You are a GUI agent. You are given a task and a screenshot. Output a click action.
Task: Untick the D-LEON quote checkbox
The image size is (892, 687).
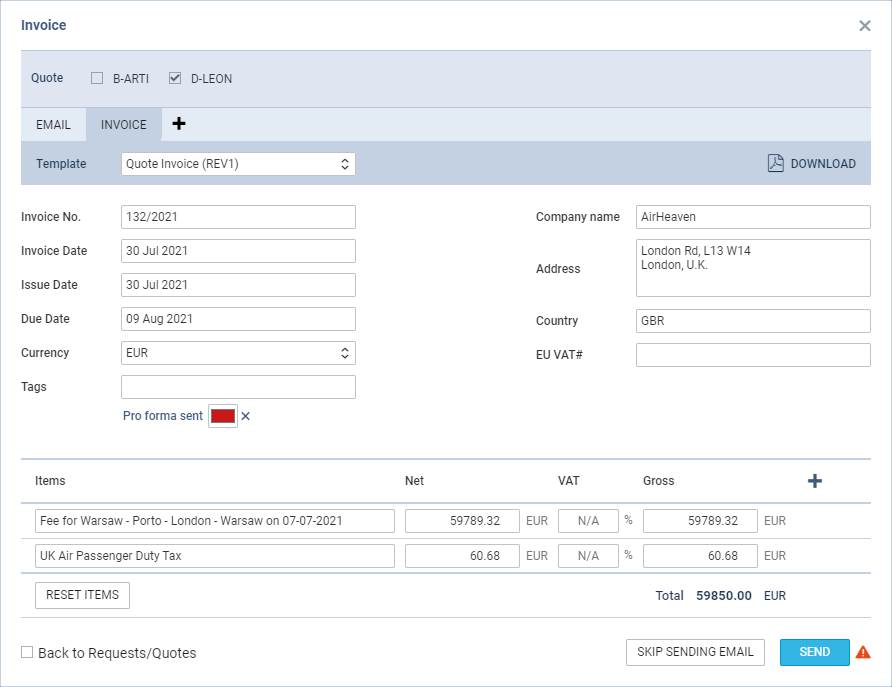tap(175, 78)
